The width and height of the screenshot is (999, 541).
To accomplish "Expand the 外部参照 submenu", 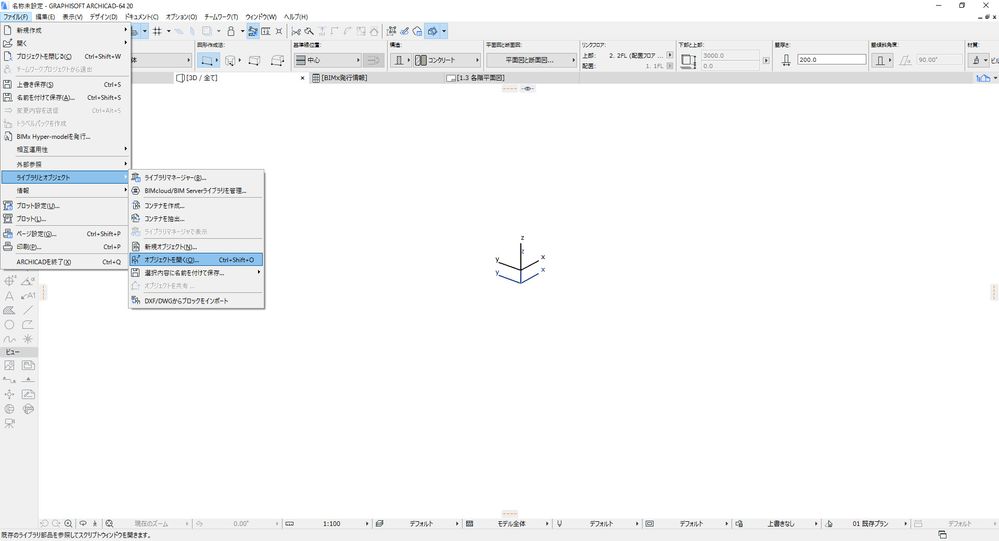I will [65, 164].
